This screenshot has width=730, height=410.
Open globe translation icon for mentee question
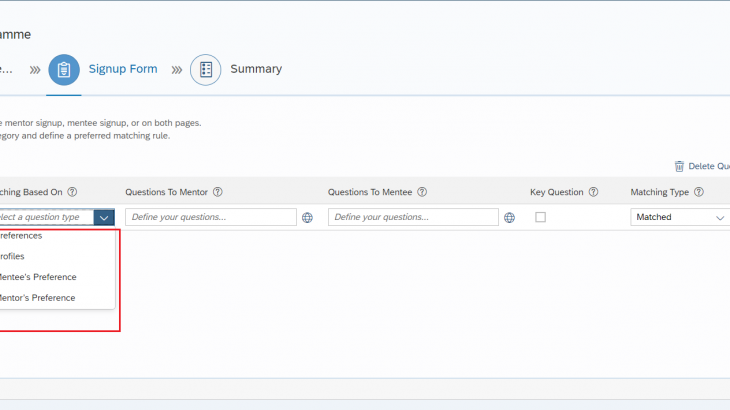tap(510, 217)
